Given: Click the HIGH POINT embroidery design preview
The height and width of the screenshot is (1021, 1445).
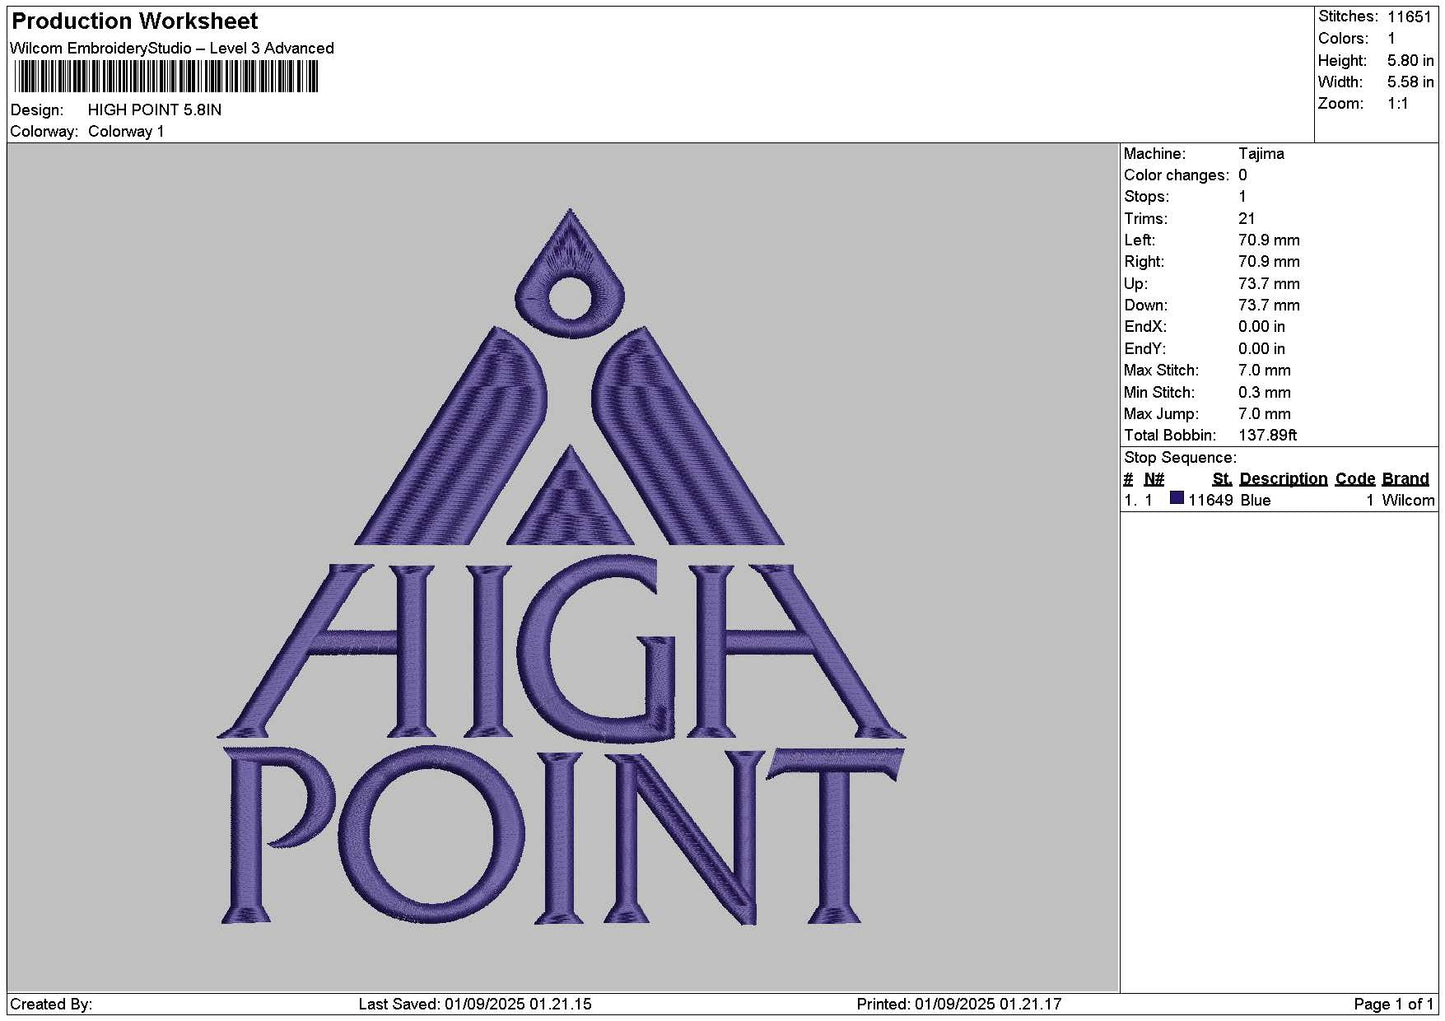Looking at the screenshot, I should (561, 567).
